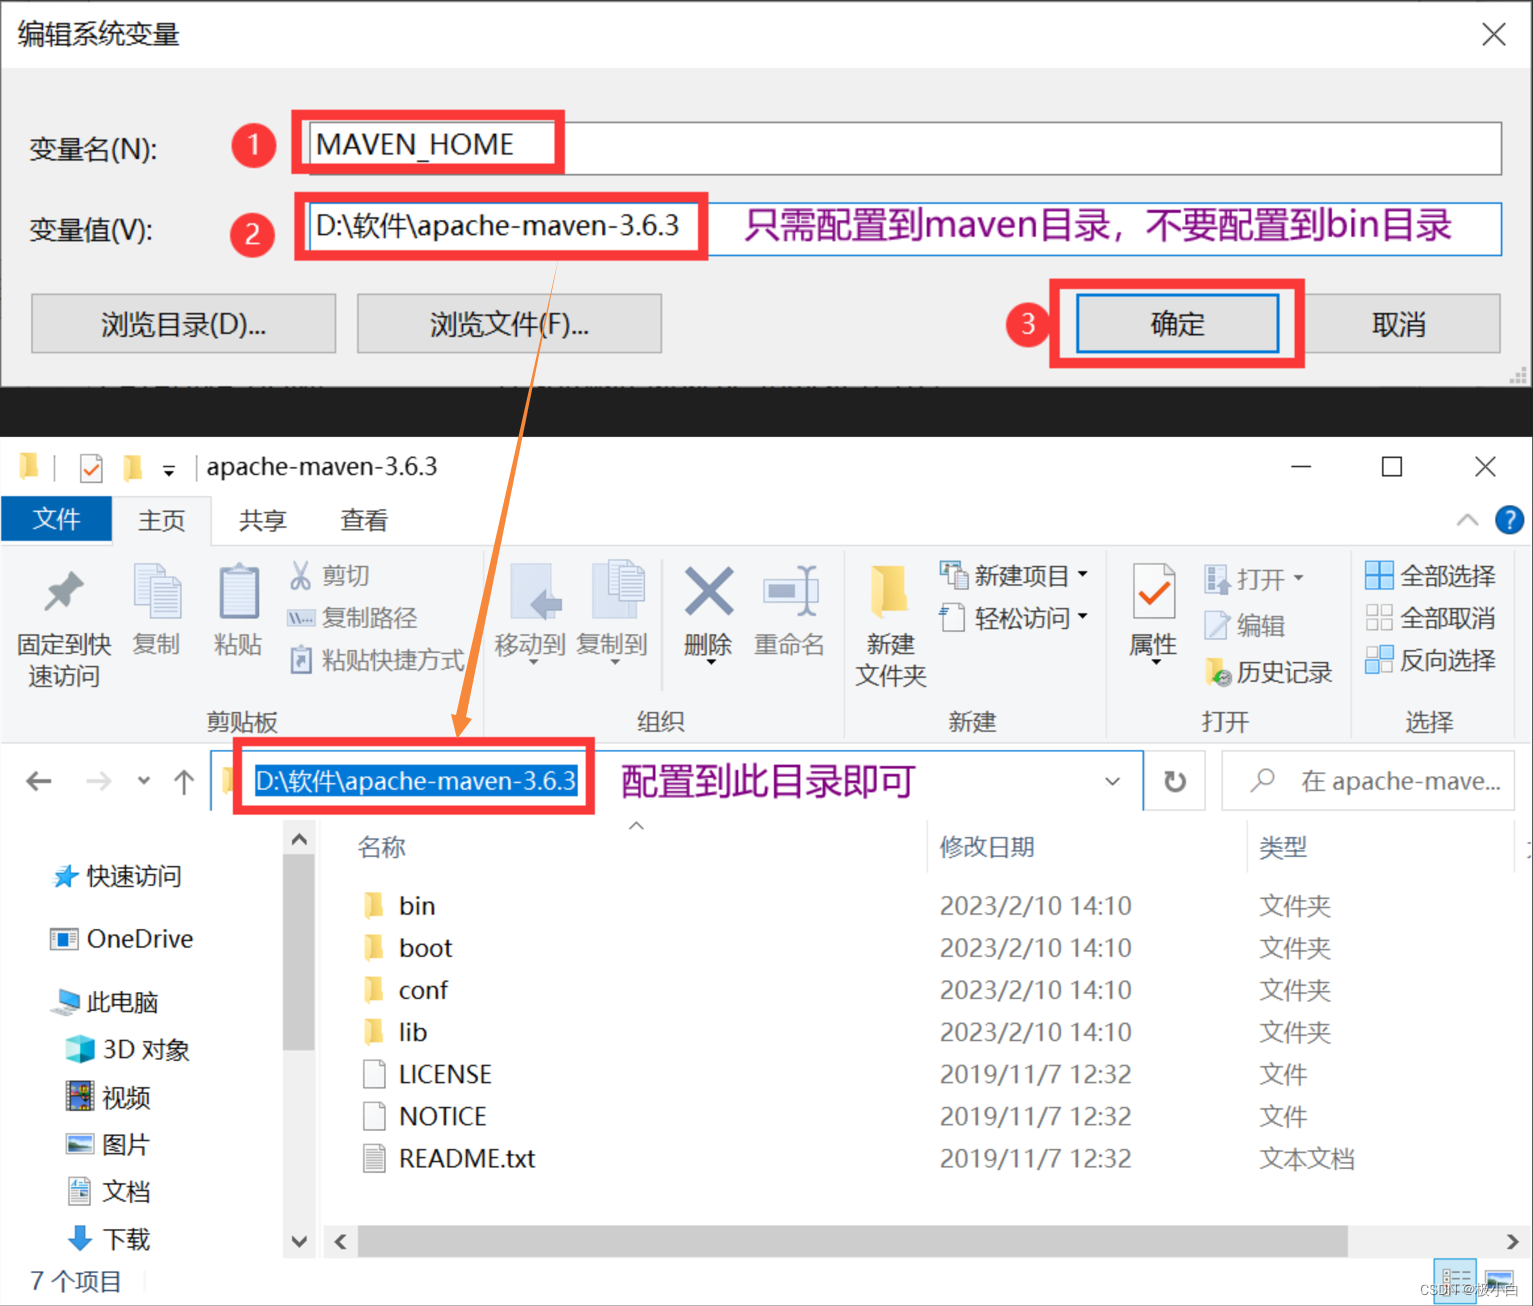The height and width of the screenshot is (1306, 1533).
Task: Click the horizontal scrollbar right arrow
Action: (1512, 1241)
